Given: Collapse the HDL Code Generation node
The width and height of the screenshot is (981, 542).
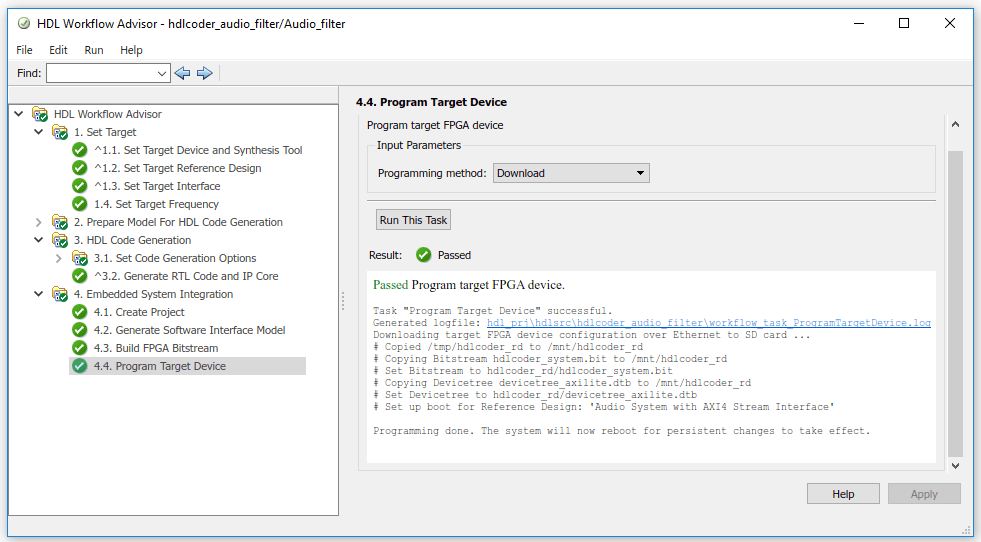Looking at the screenshot, I should pyautogui.click(x=39, y=240).
